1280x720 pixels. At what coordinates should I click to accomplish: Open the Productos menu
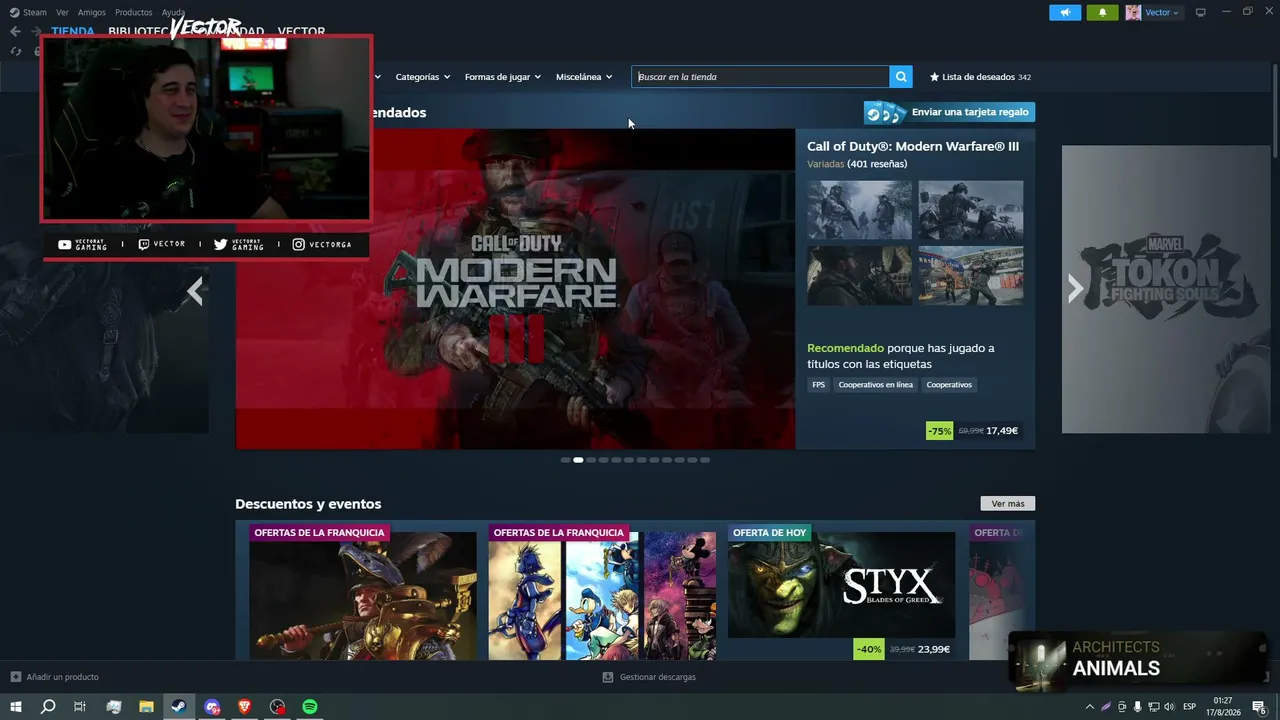(x=134, y=12)
